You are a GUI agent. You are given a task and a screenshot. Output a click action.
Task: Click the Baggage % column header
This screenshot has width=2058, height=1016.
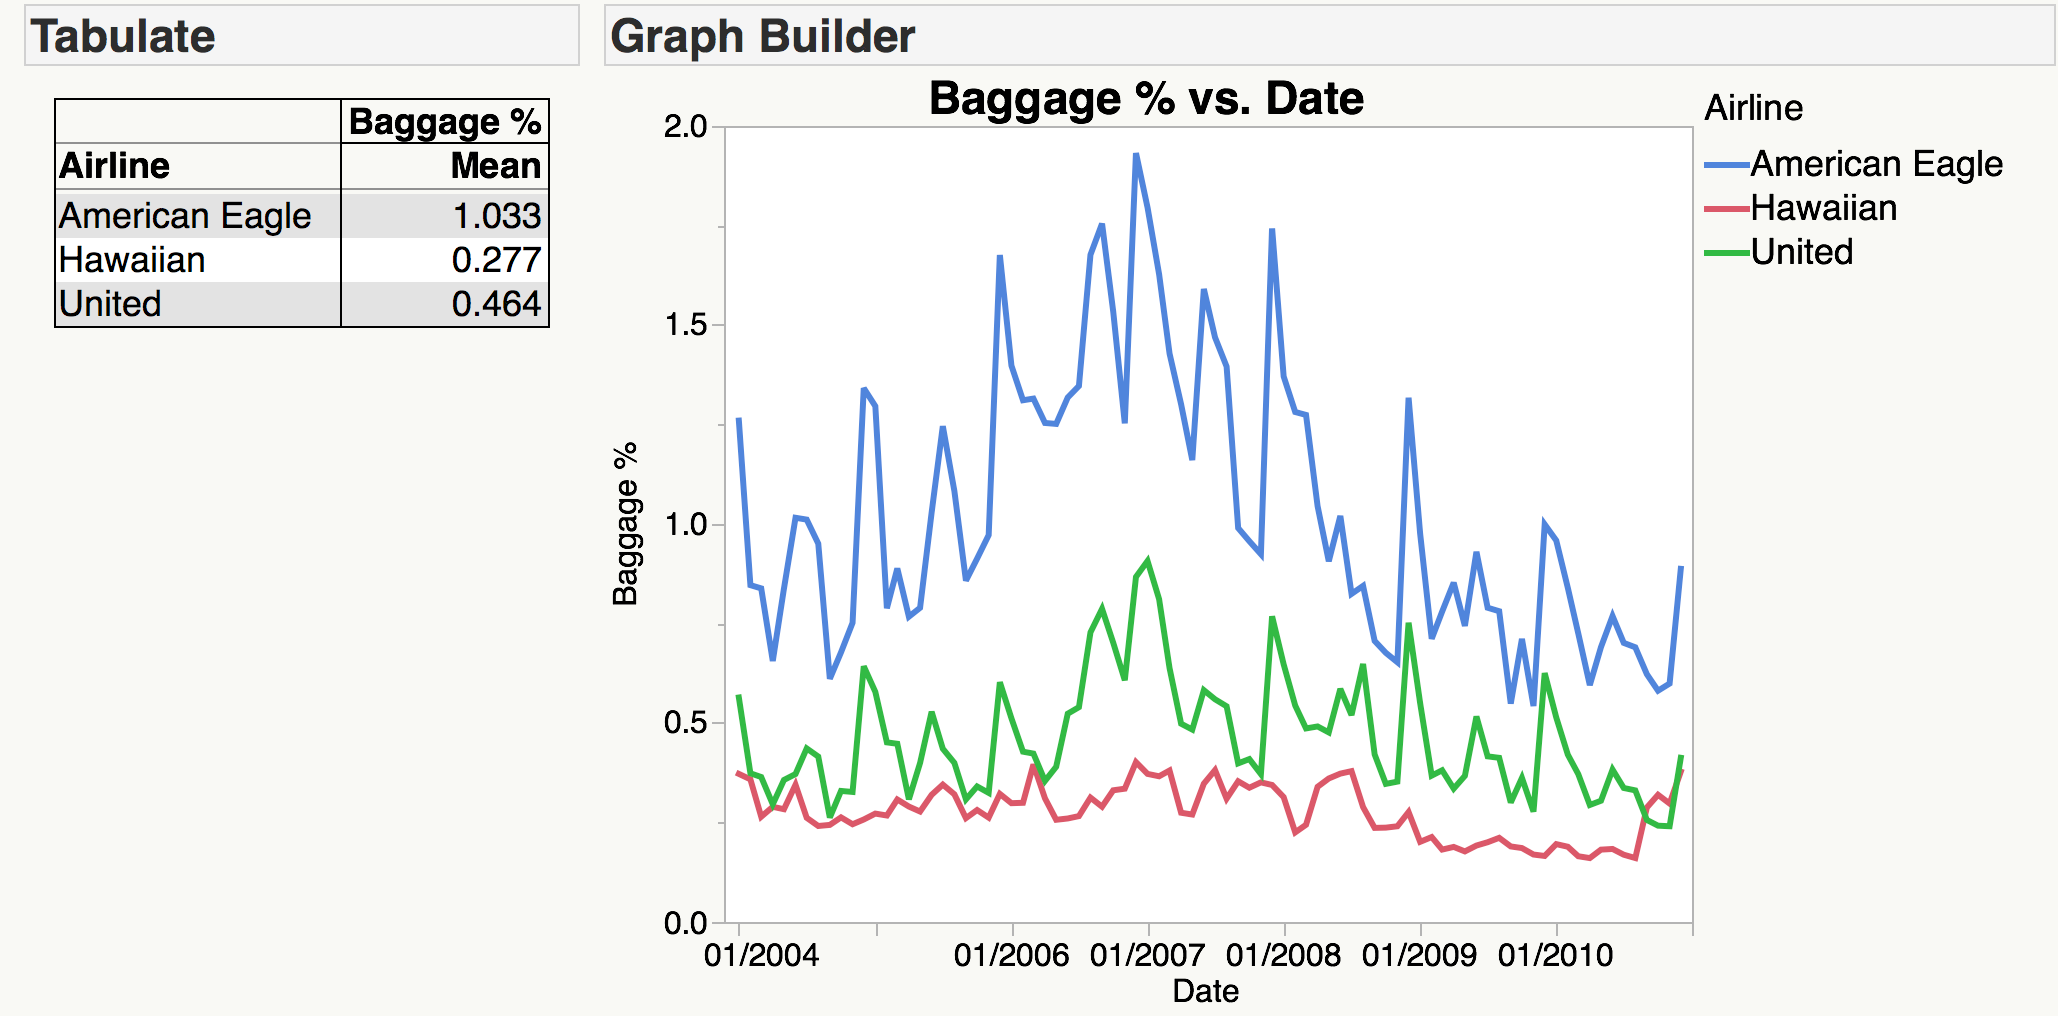(445, 121)
